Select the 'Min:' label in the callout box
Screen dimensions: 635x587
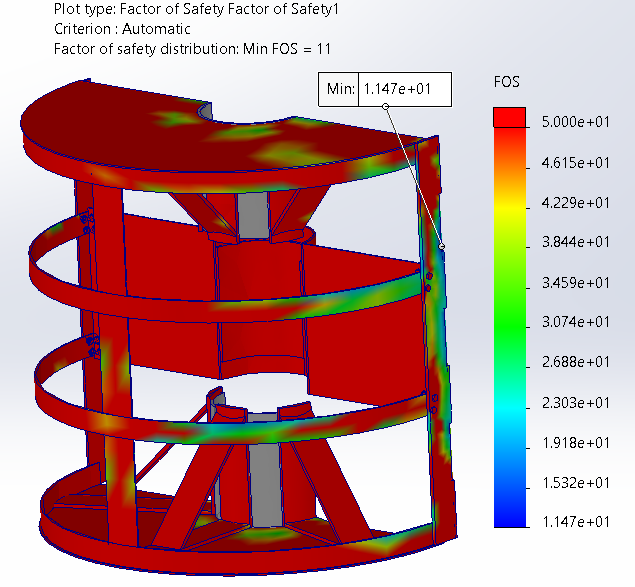click(340, 90)
